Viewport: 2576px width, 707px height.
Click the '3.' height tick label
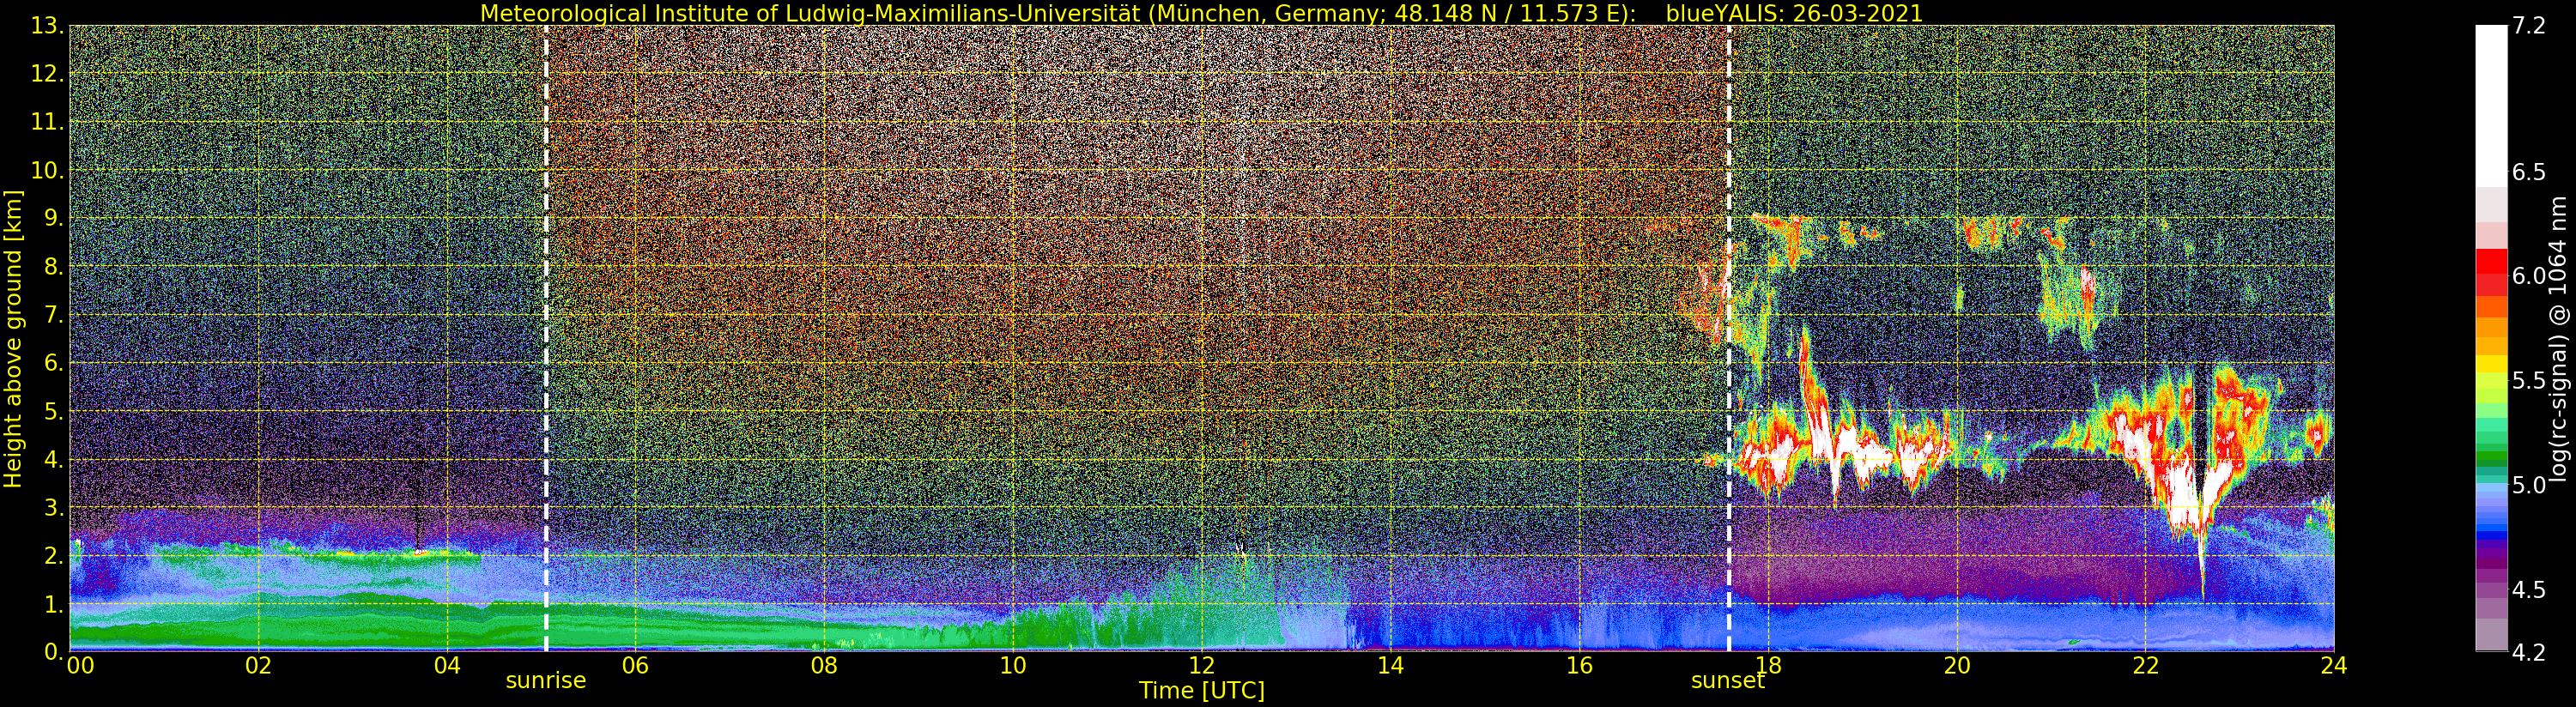[x=54, y=507]
